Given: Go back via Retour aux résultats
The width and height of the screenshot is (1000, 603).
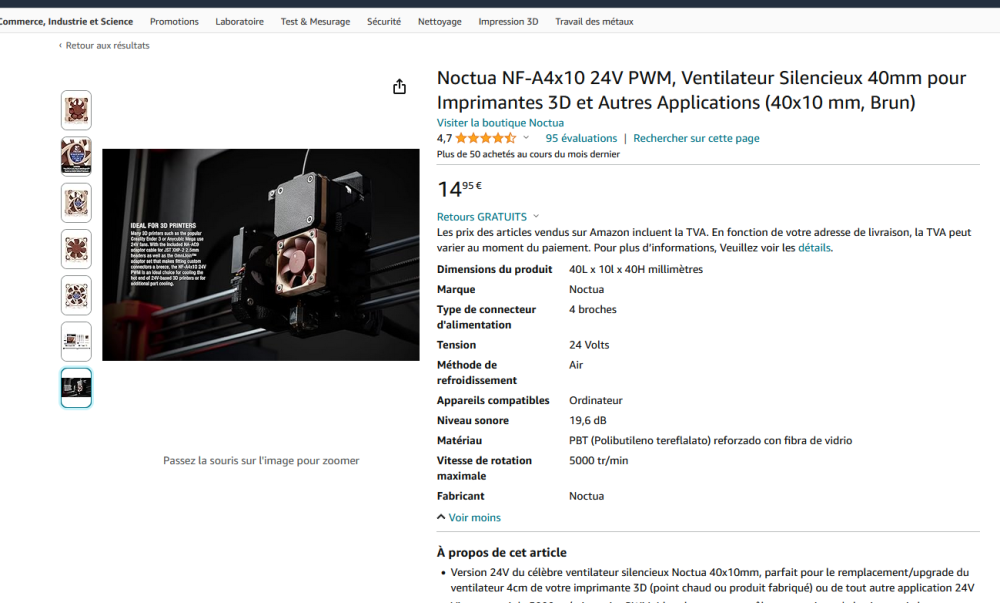Looking at the screenshot, I should (x=104, y=45).
